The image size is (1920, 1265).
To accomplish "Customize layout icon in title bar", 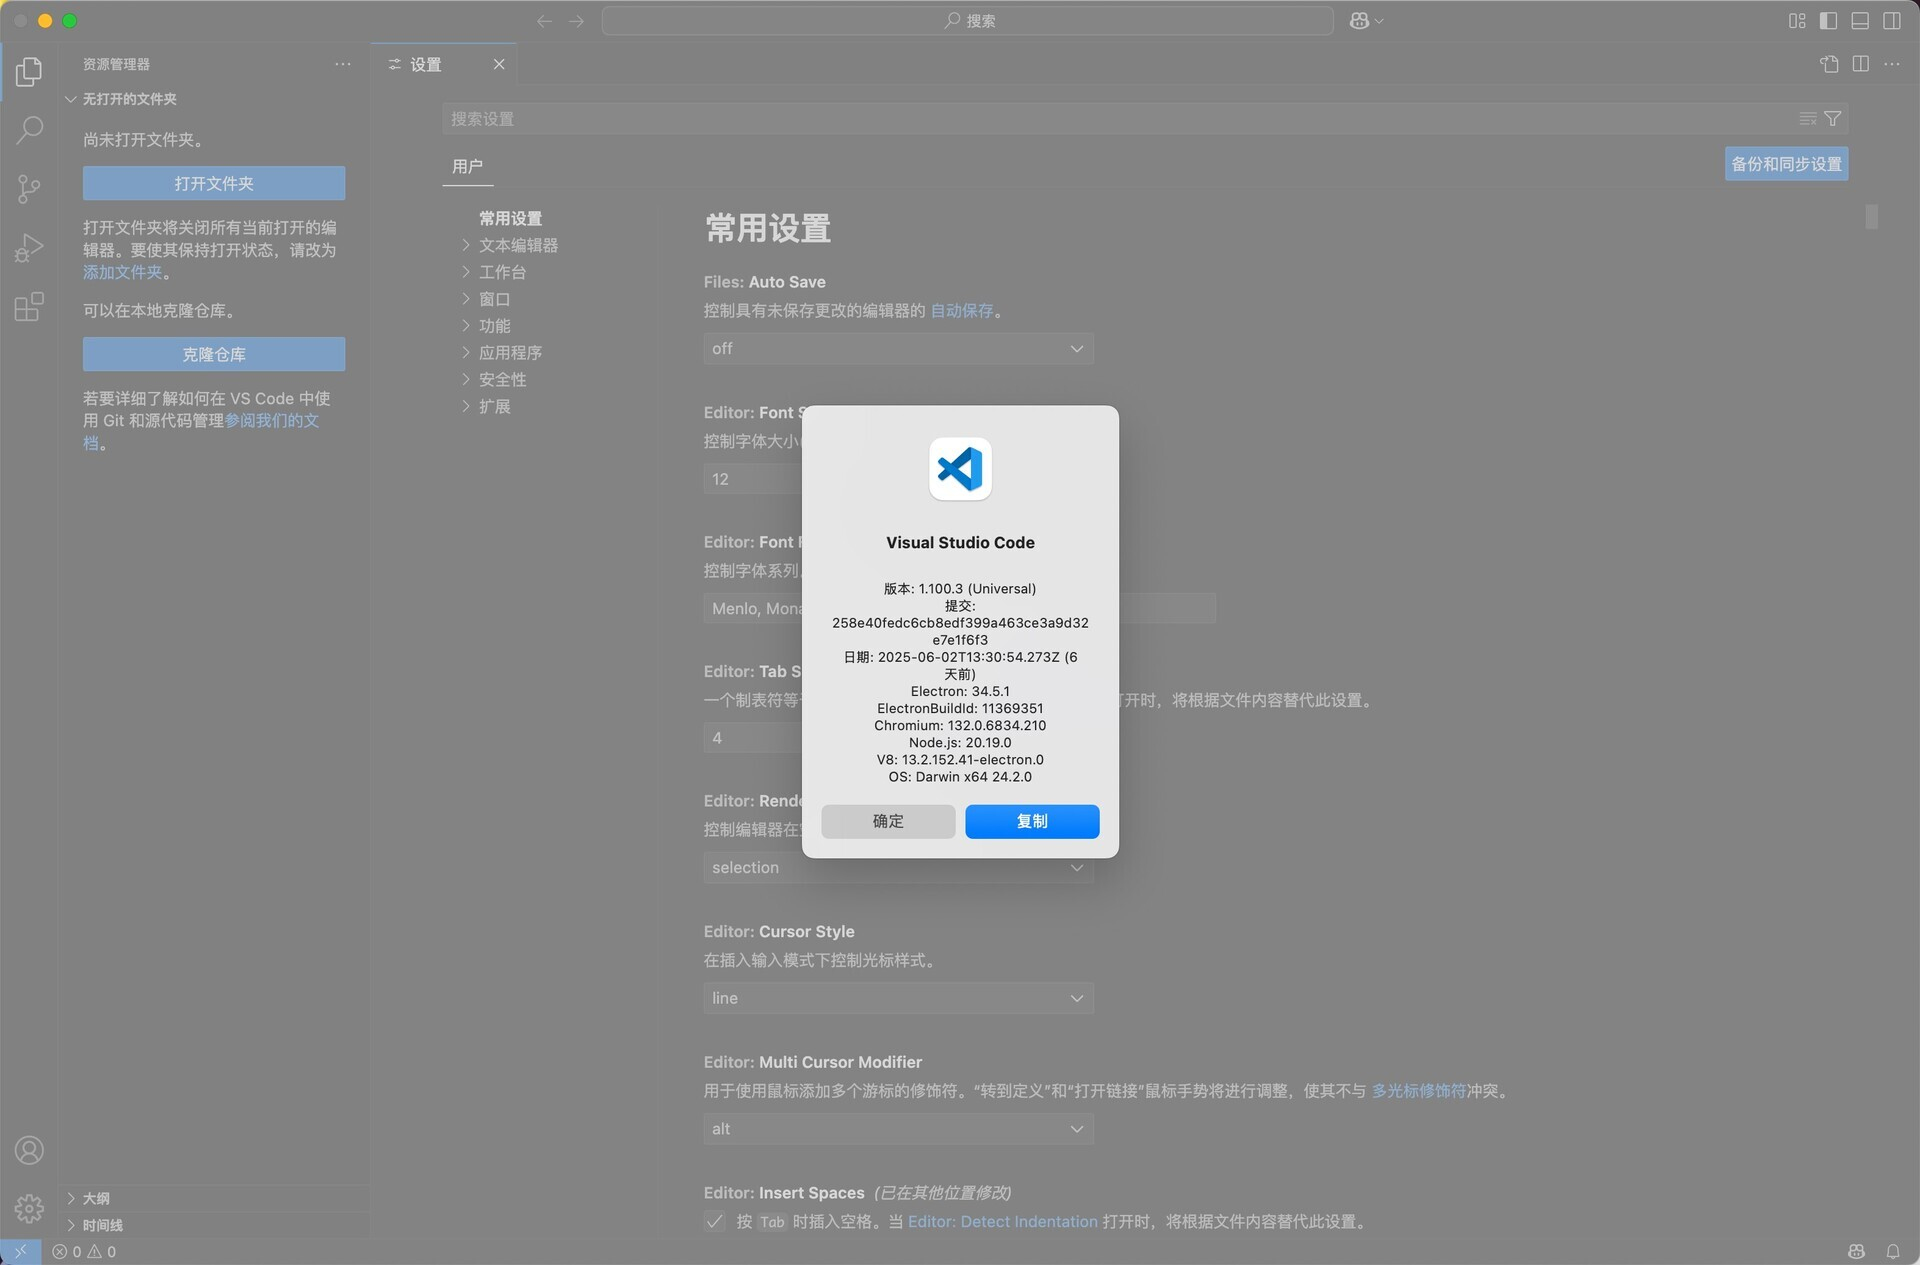I will coord(1797,21).
